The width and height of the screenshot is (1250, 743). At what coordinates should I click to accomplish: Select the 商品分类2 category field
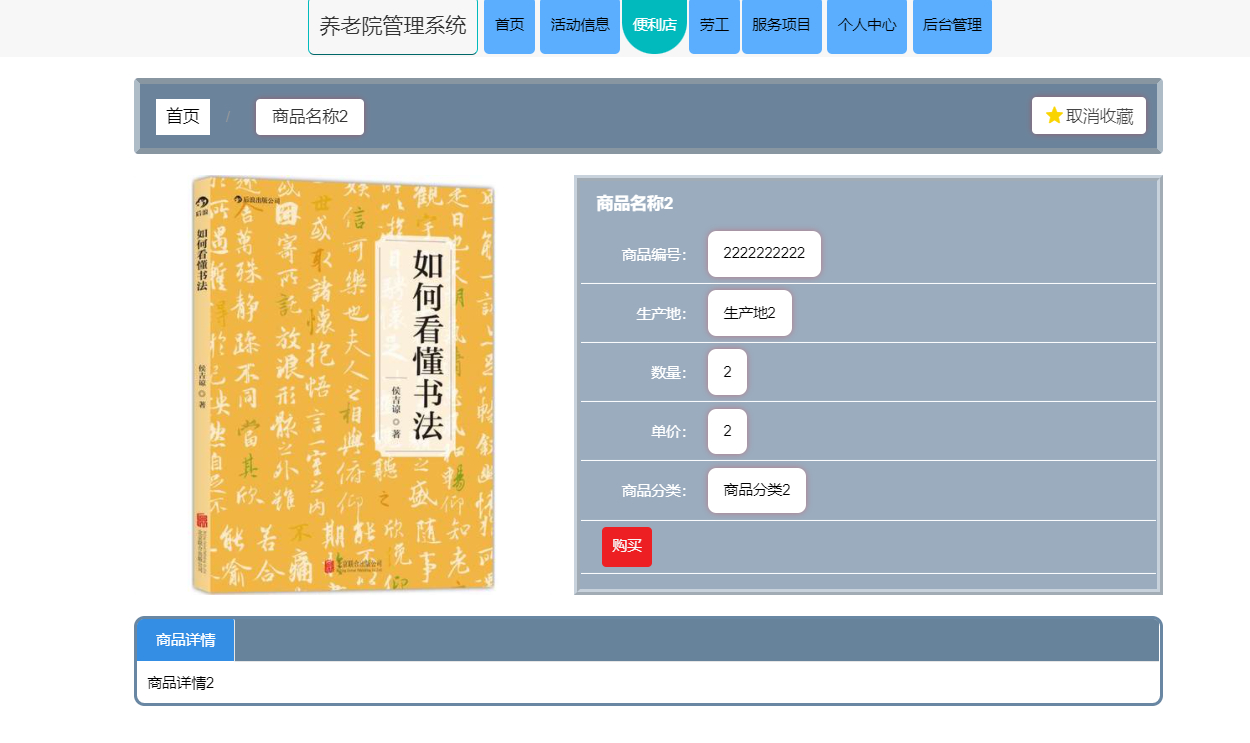click(757, 490)
